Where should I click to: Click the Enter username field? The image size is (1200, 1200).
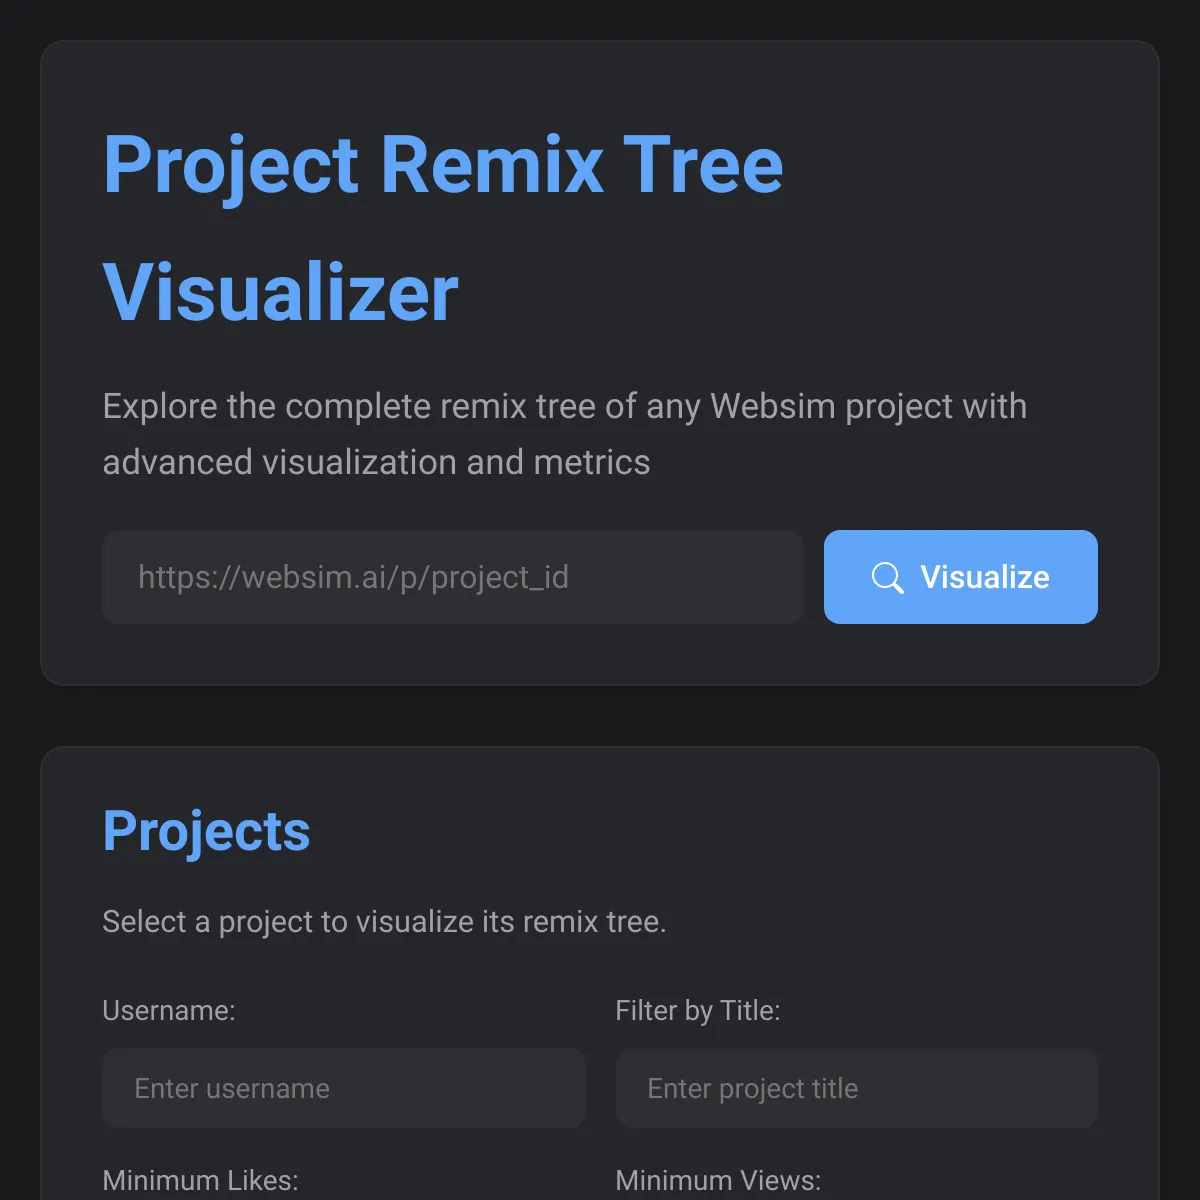(344, 1088)
